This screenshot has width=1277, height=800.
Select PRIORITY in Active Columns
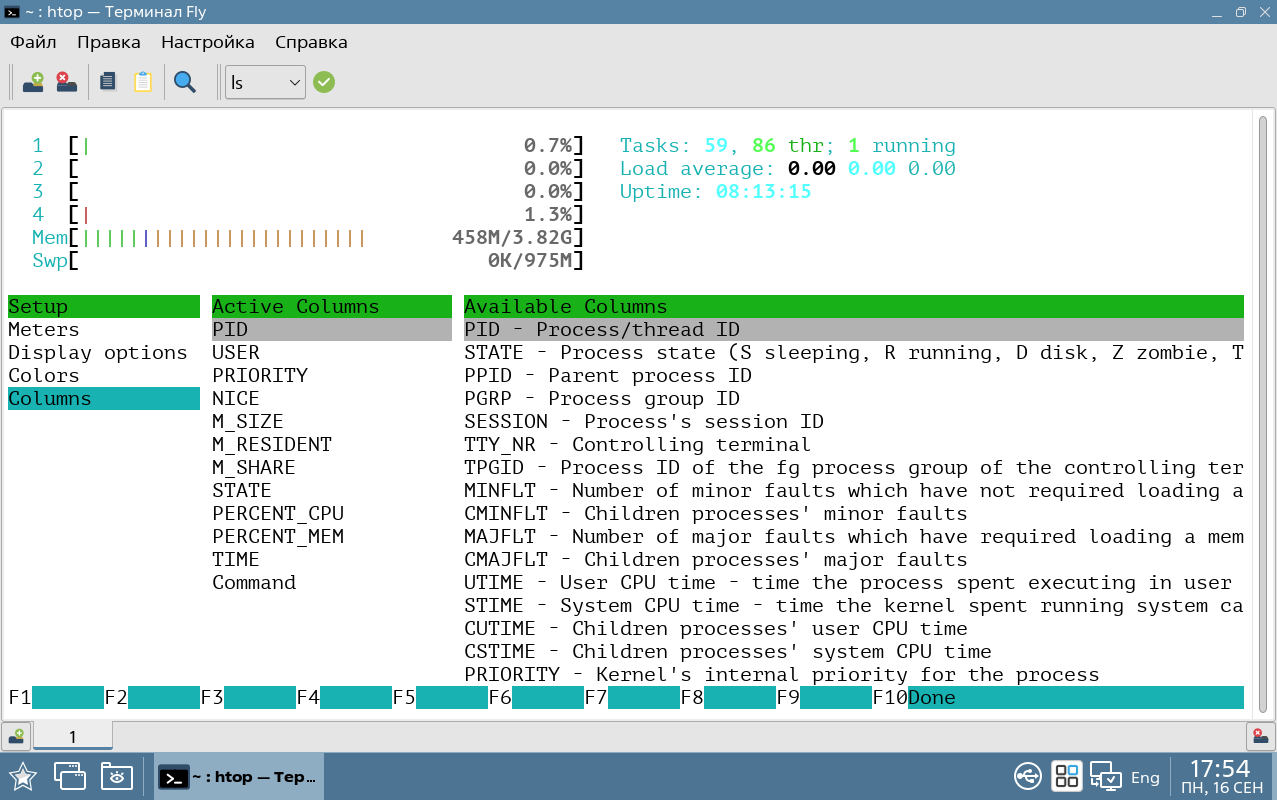[x=332, y=376]
